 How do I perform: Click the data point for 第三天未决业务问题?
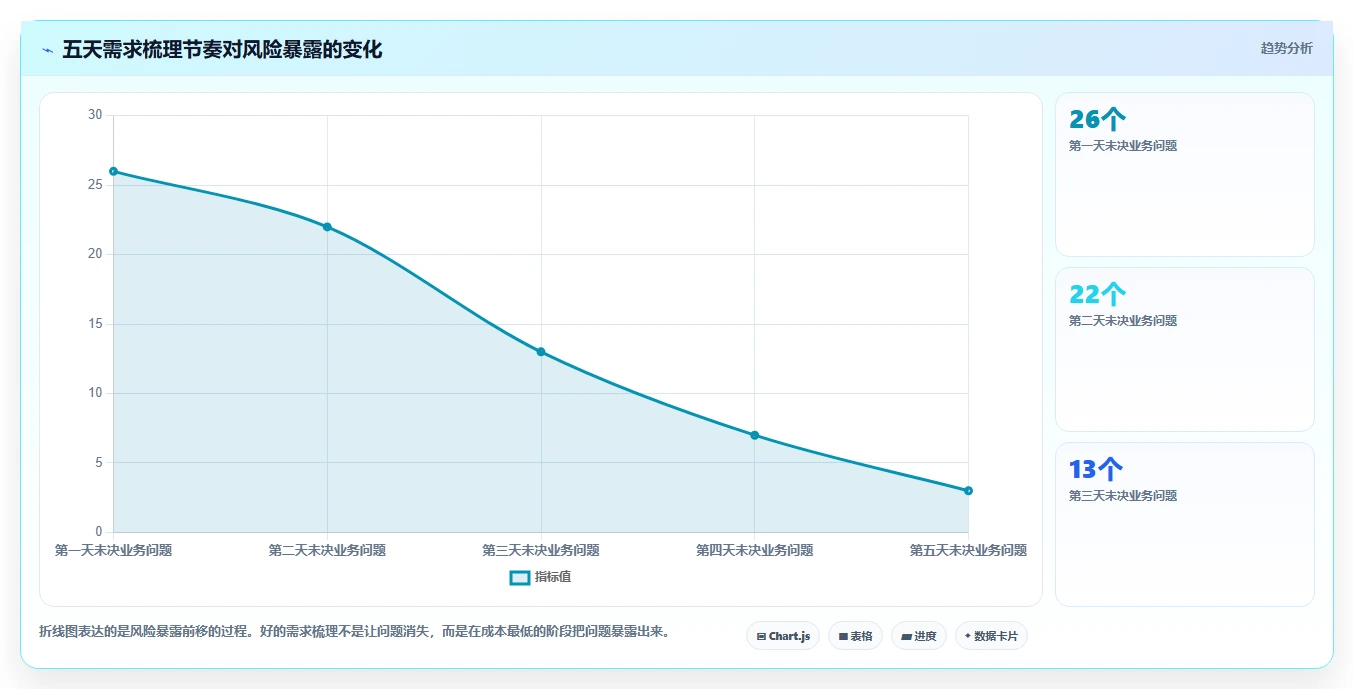[x=541, y=352]
